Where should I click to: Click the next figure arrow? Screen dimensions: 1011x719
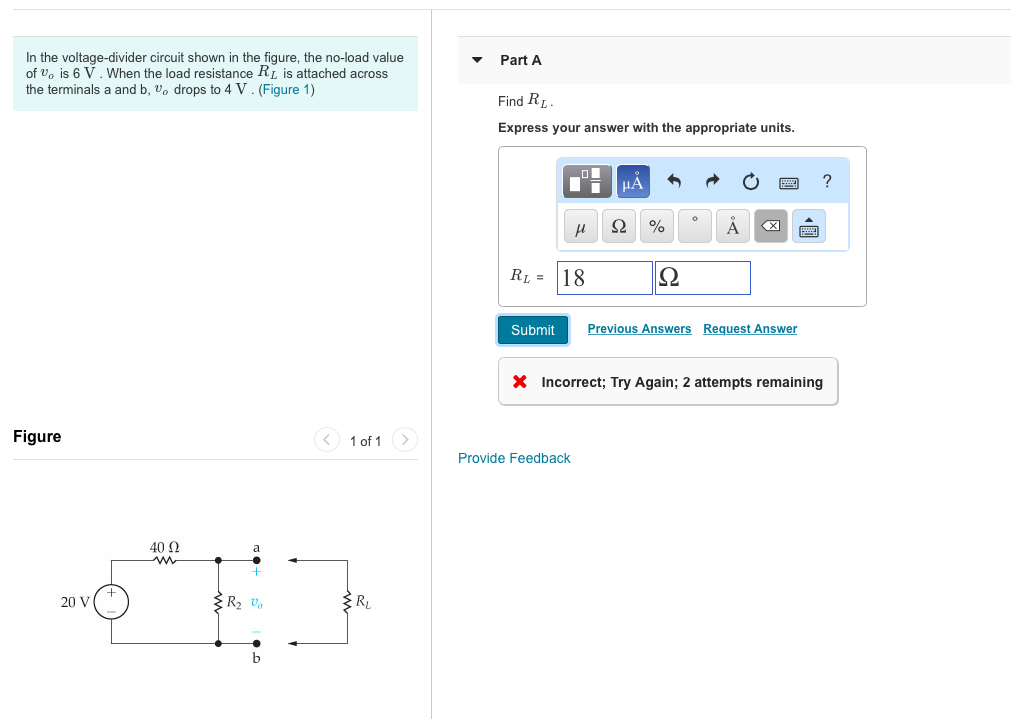[x=404, y=440]
